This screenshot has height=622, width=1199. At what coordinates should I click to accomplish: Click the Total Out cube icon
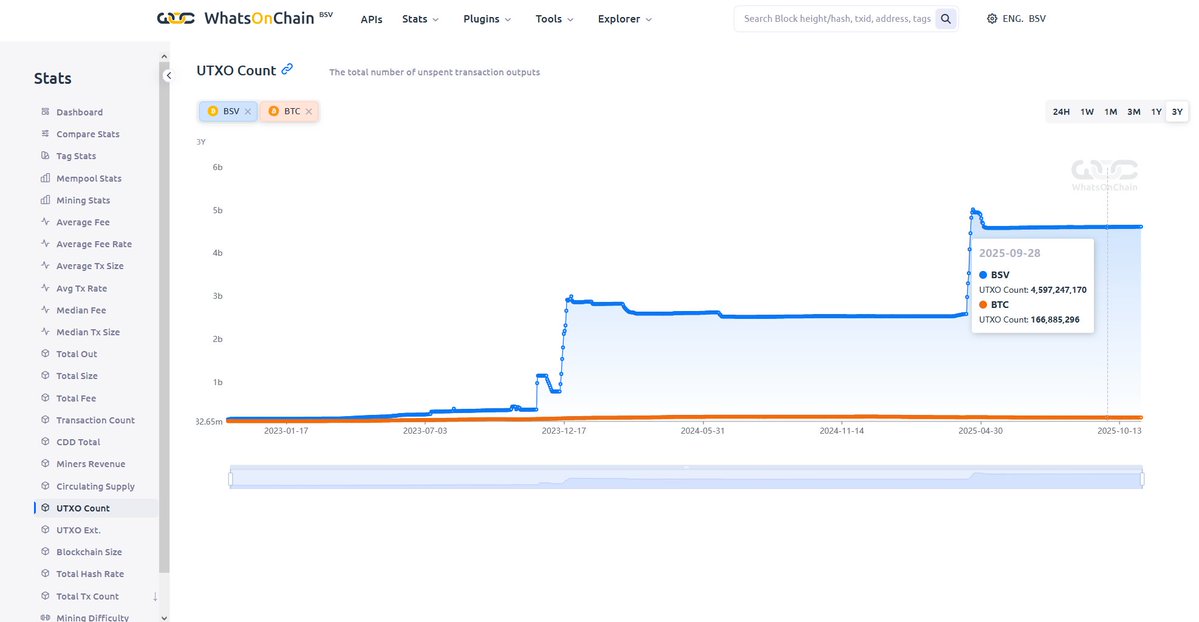[45, 353]
